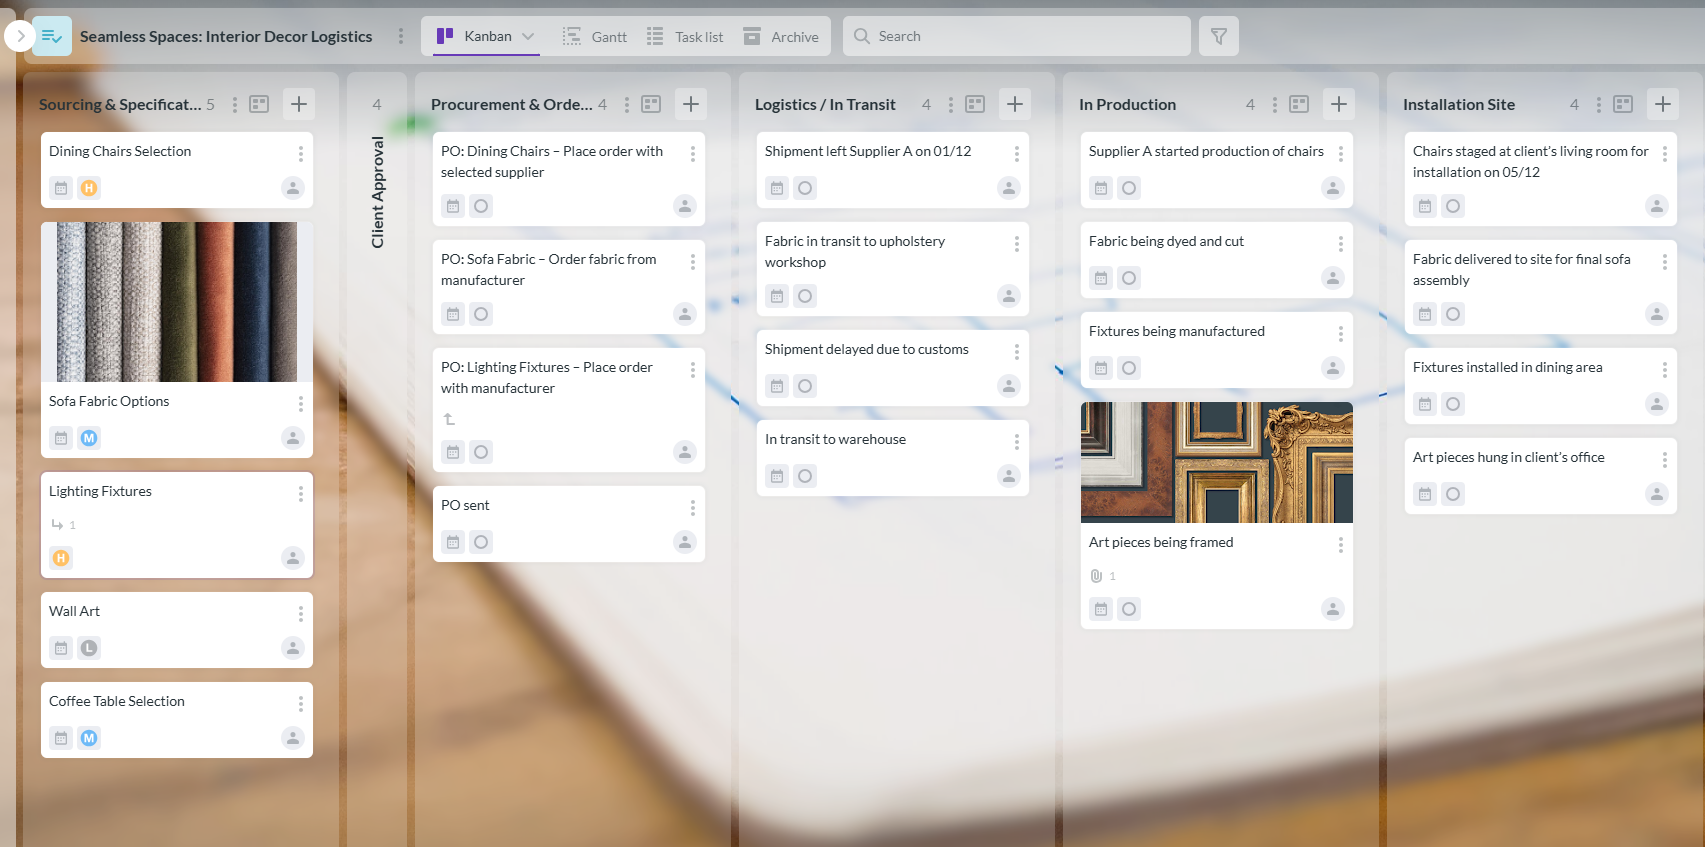Open project options menu next to title
This screenshot has height=847, width=1705.
tap(401, 36)
